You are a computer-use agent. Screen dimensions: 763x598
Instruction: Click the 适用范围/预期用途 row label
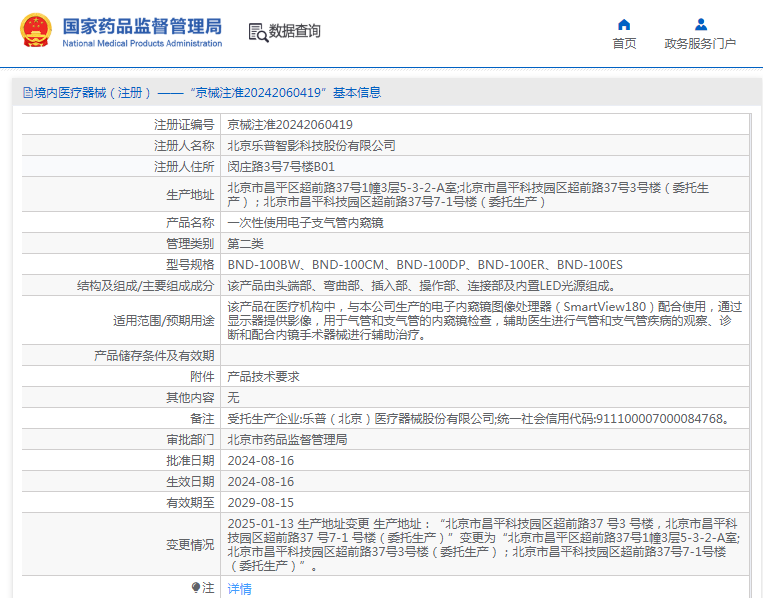(x=164, y=320)
